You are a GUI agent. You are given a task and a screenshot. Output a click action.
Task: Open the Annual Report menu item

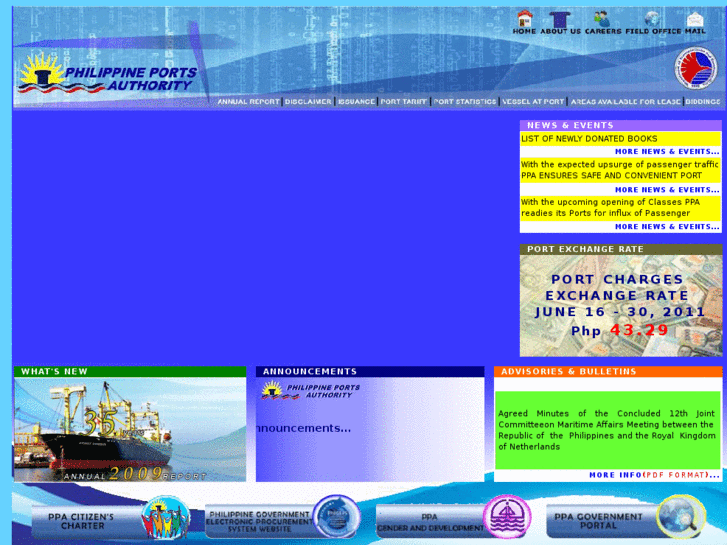click(249, 102)
